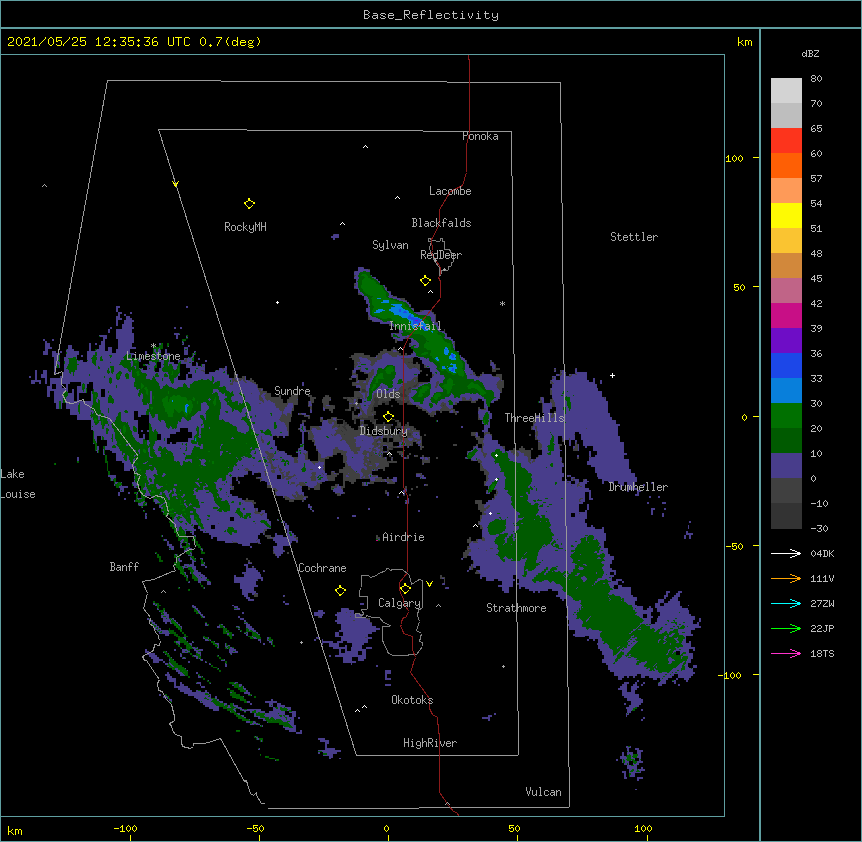This screenshot has height=842, width=862.
Task: Click the yellow V marker northwest of RockyMH
Action: coord(175,184)
